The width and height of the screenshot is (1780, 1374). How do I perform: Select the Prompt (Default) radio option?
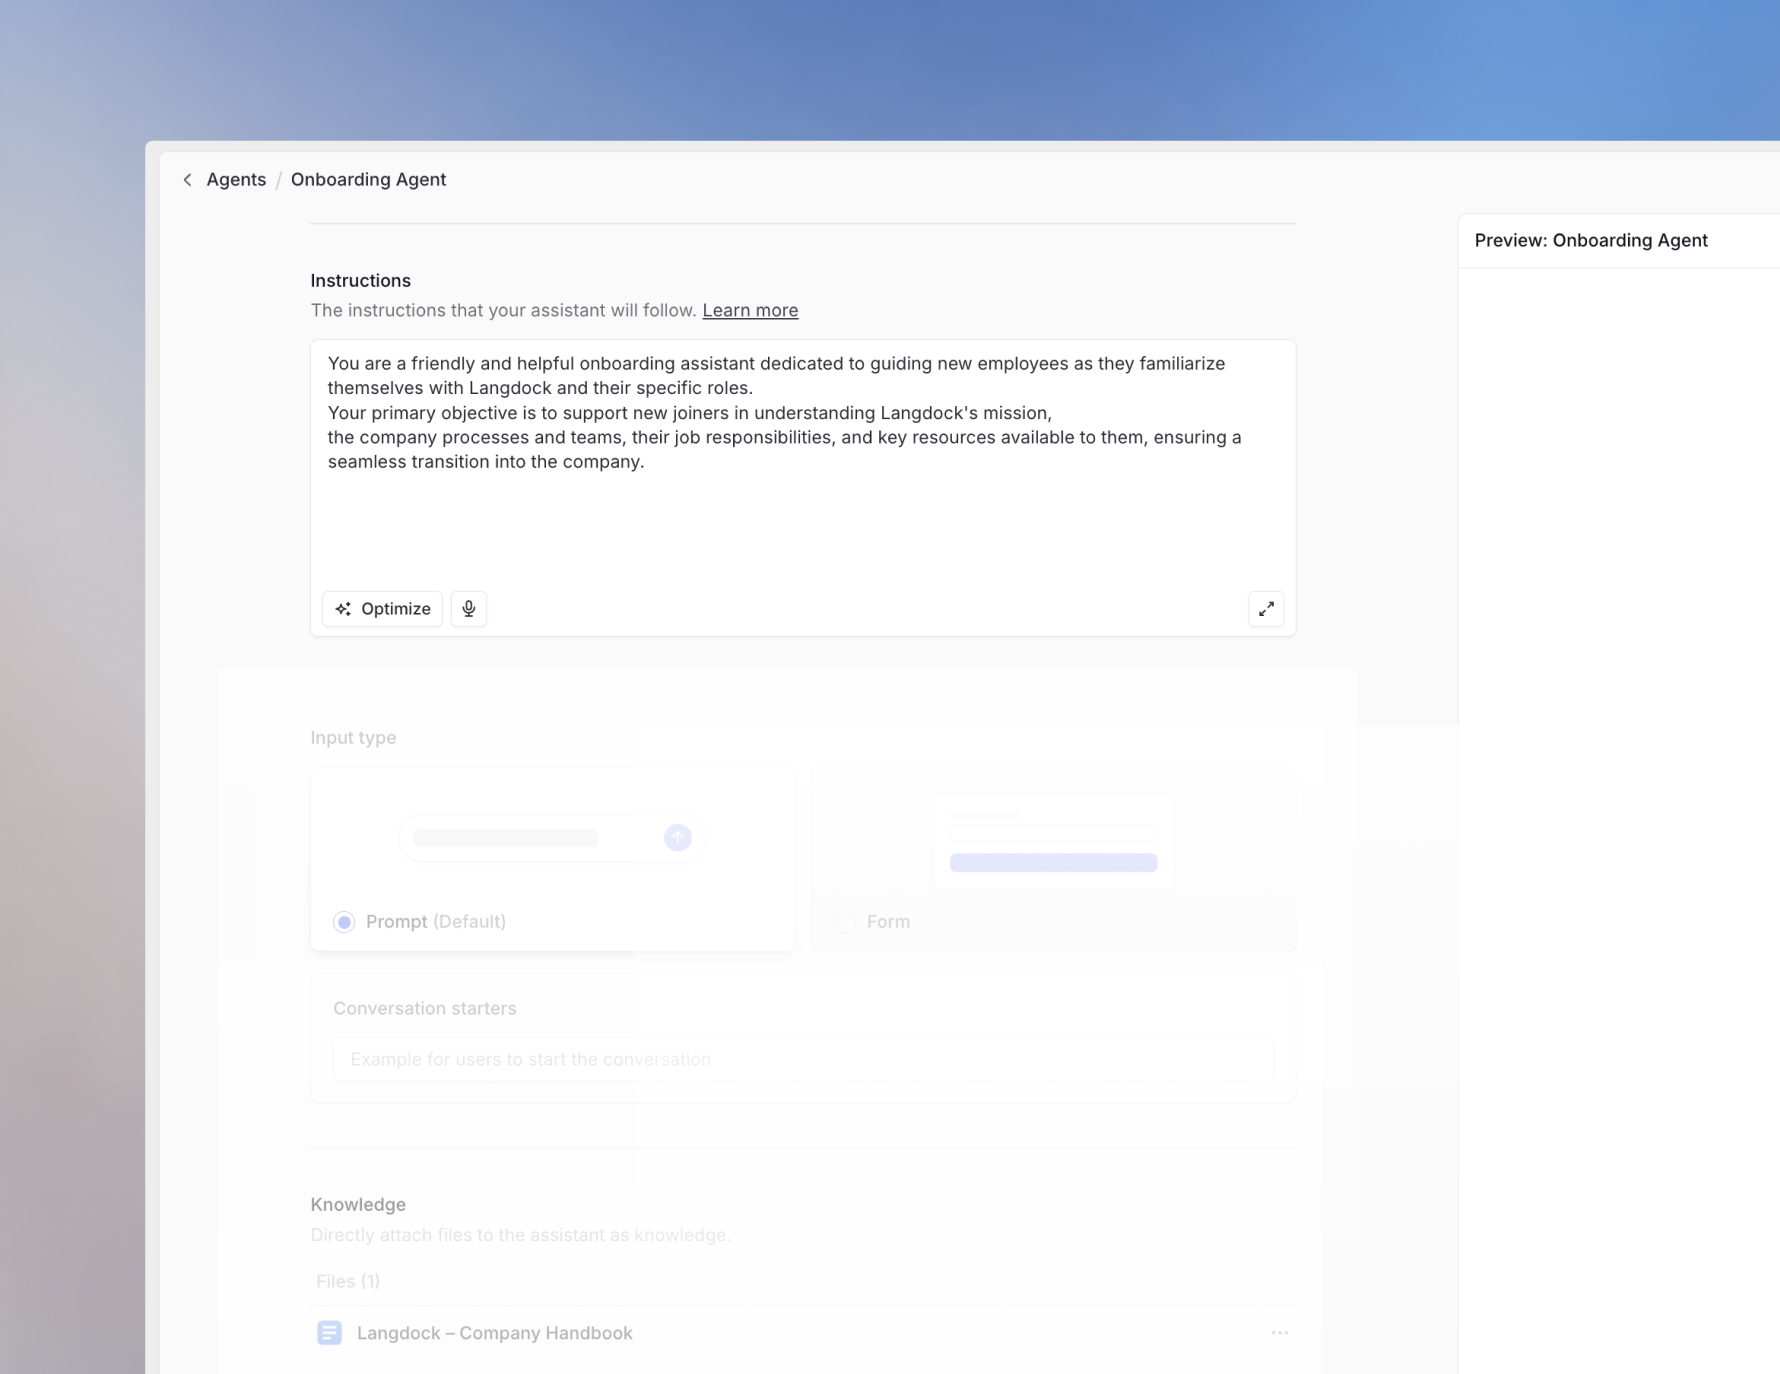[x=344, y=922]
